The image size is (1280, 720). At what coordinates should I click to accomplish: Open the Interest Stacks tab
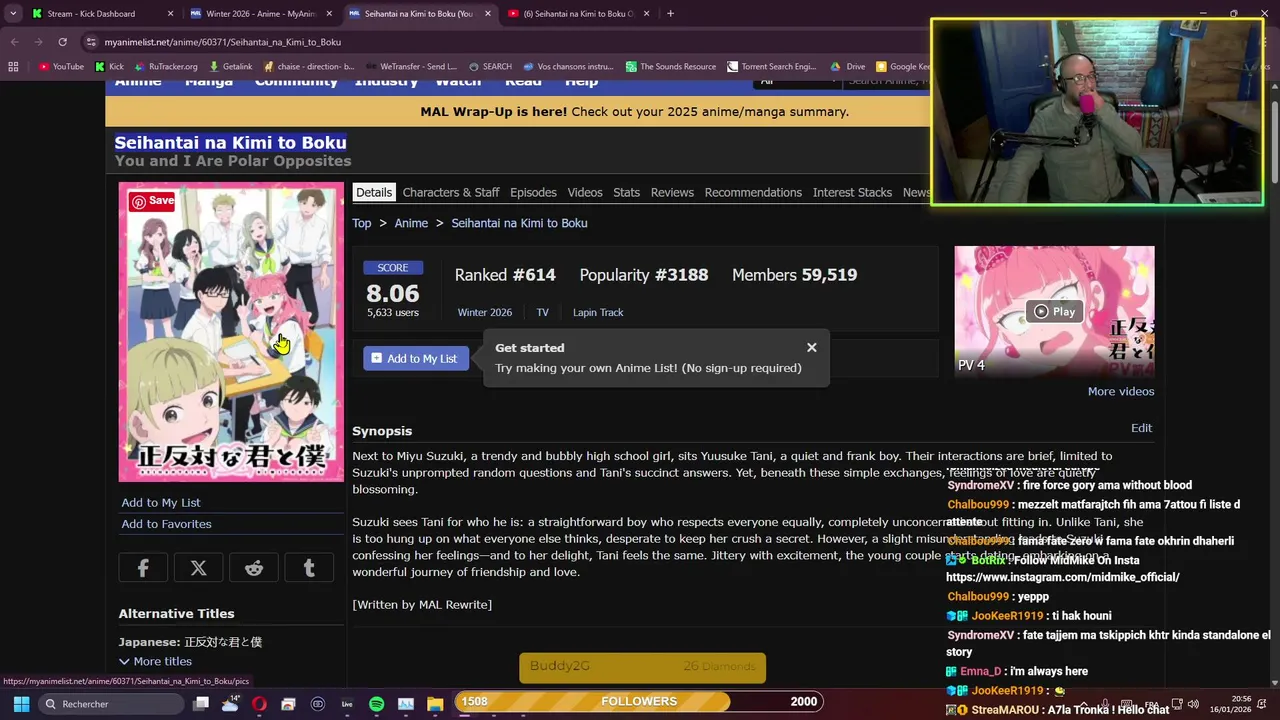852,192
